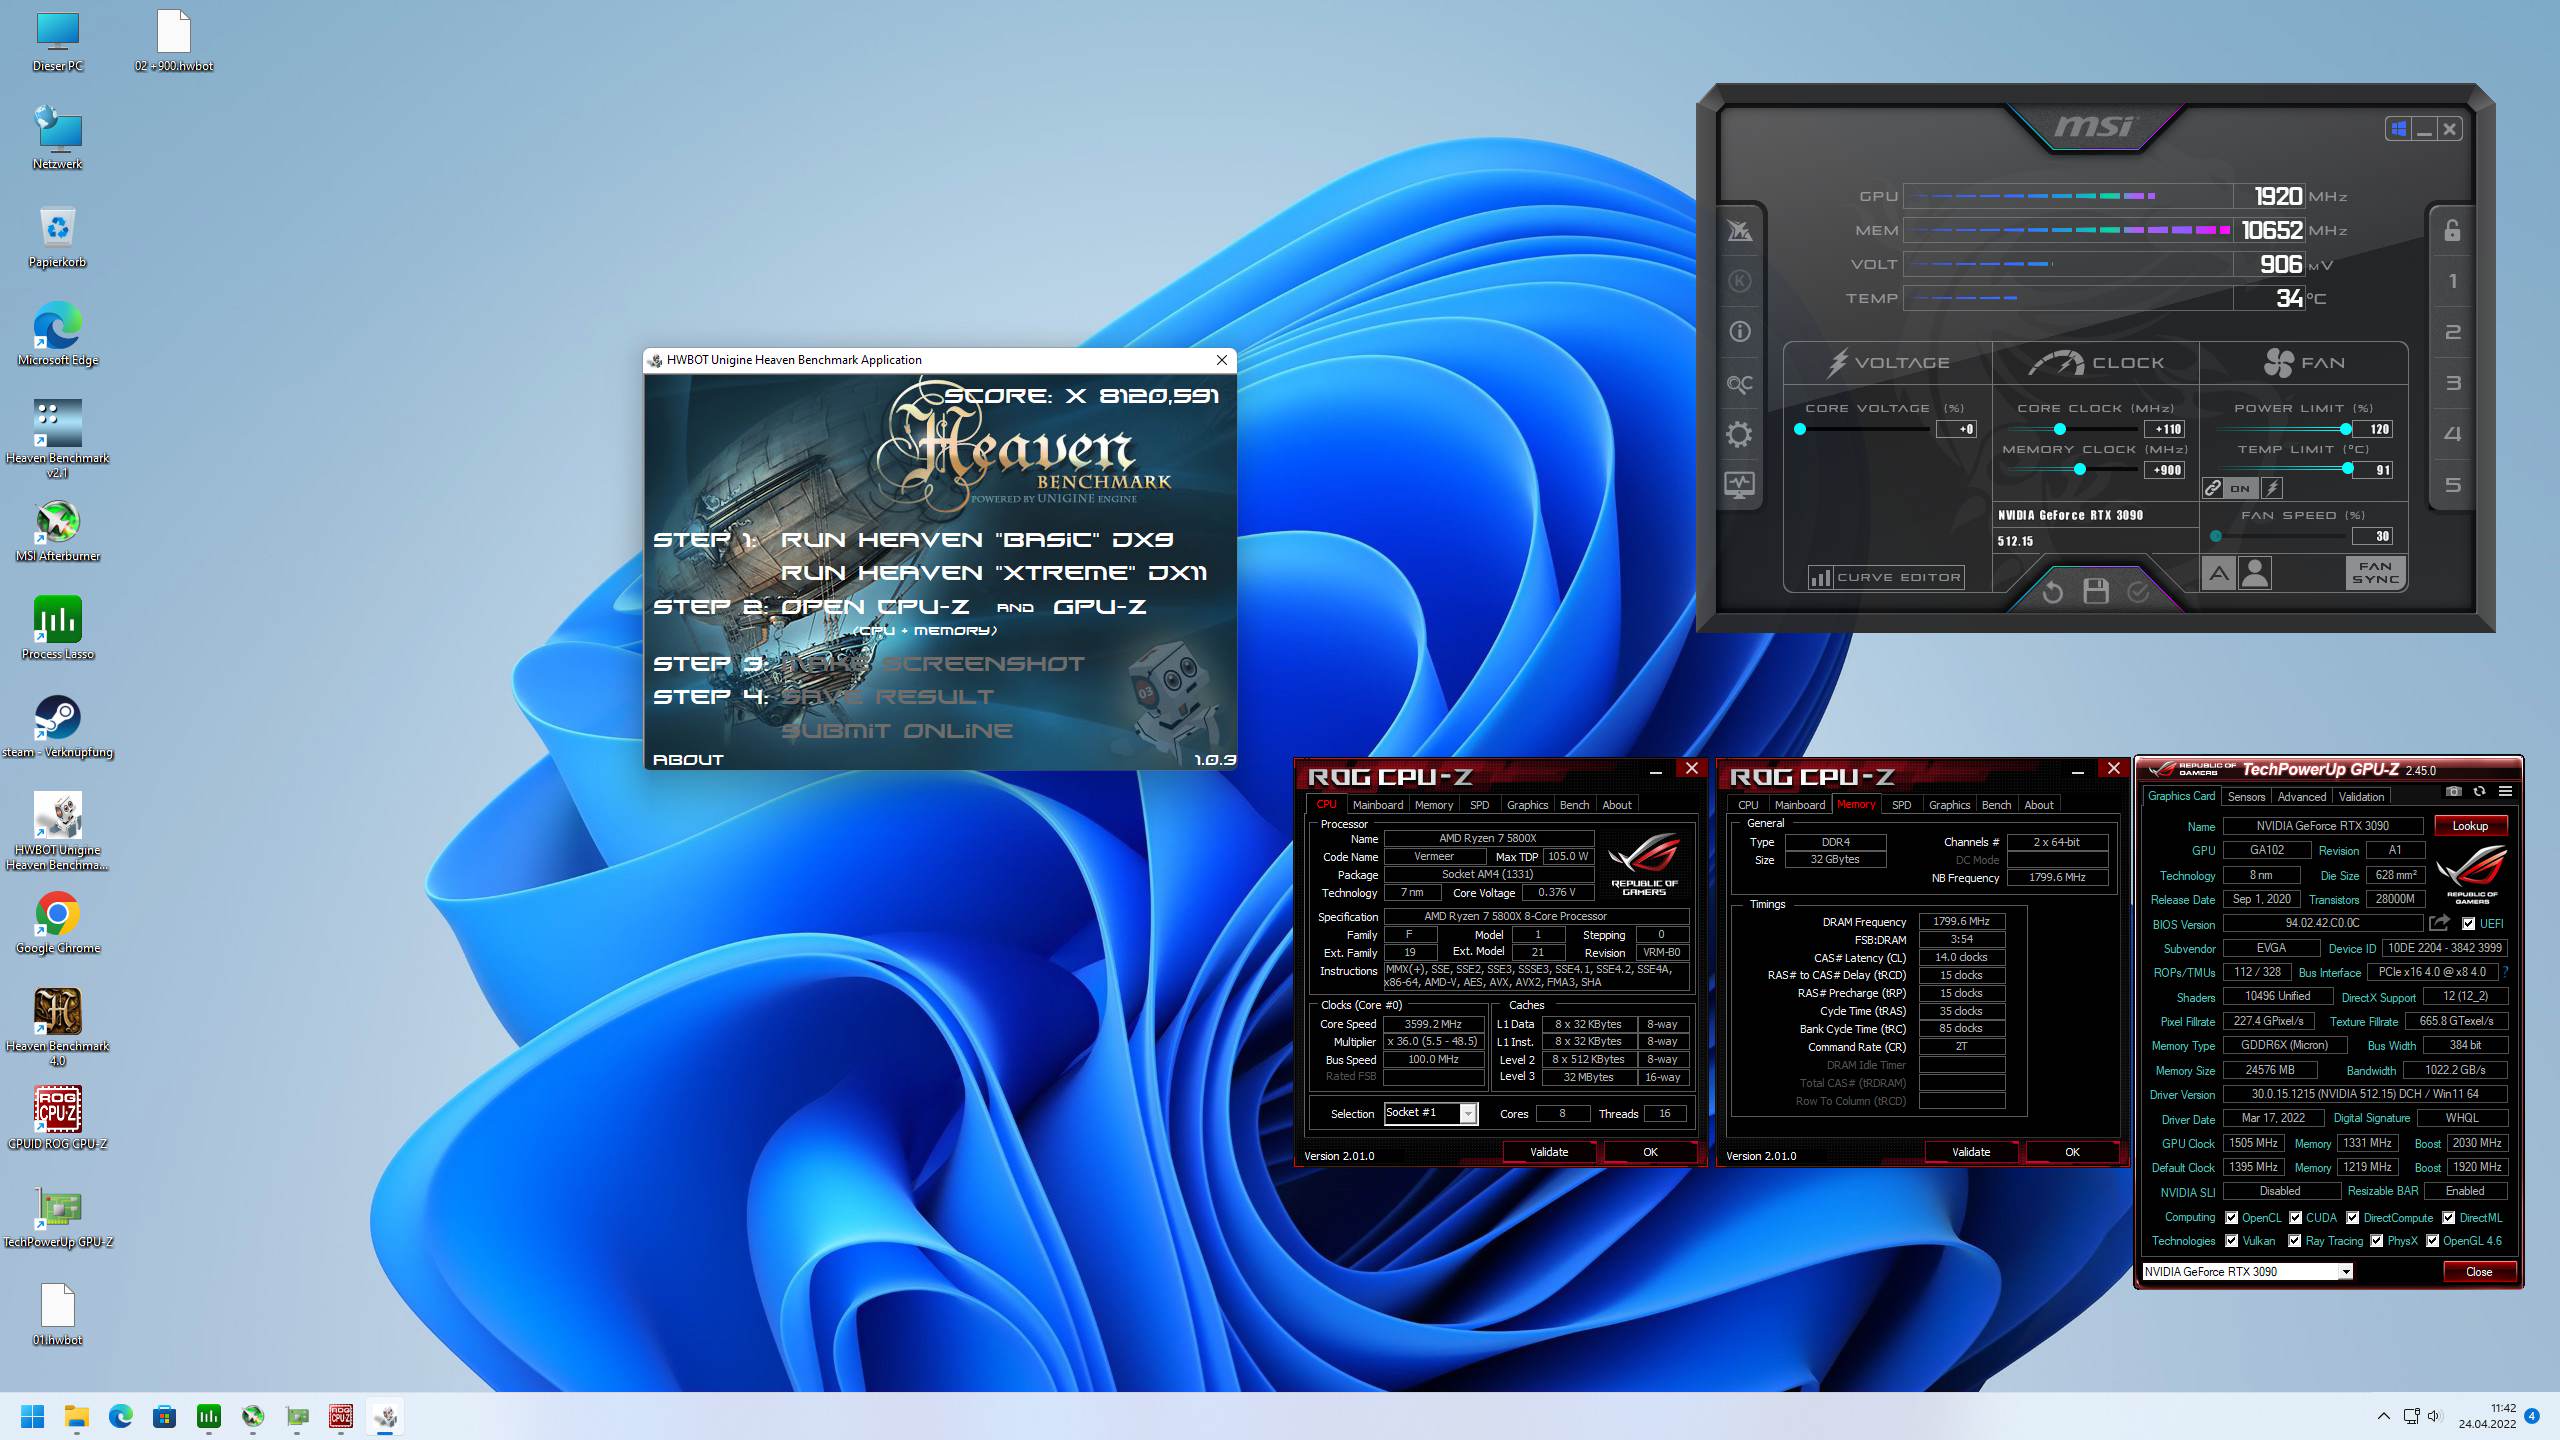Screen dimensions: 2560x1440
Task: Open the Bench tab in the left CPU-Z window
Action: click(1574, 805)
